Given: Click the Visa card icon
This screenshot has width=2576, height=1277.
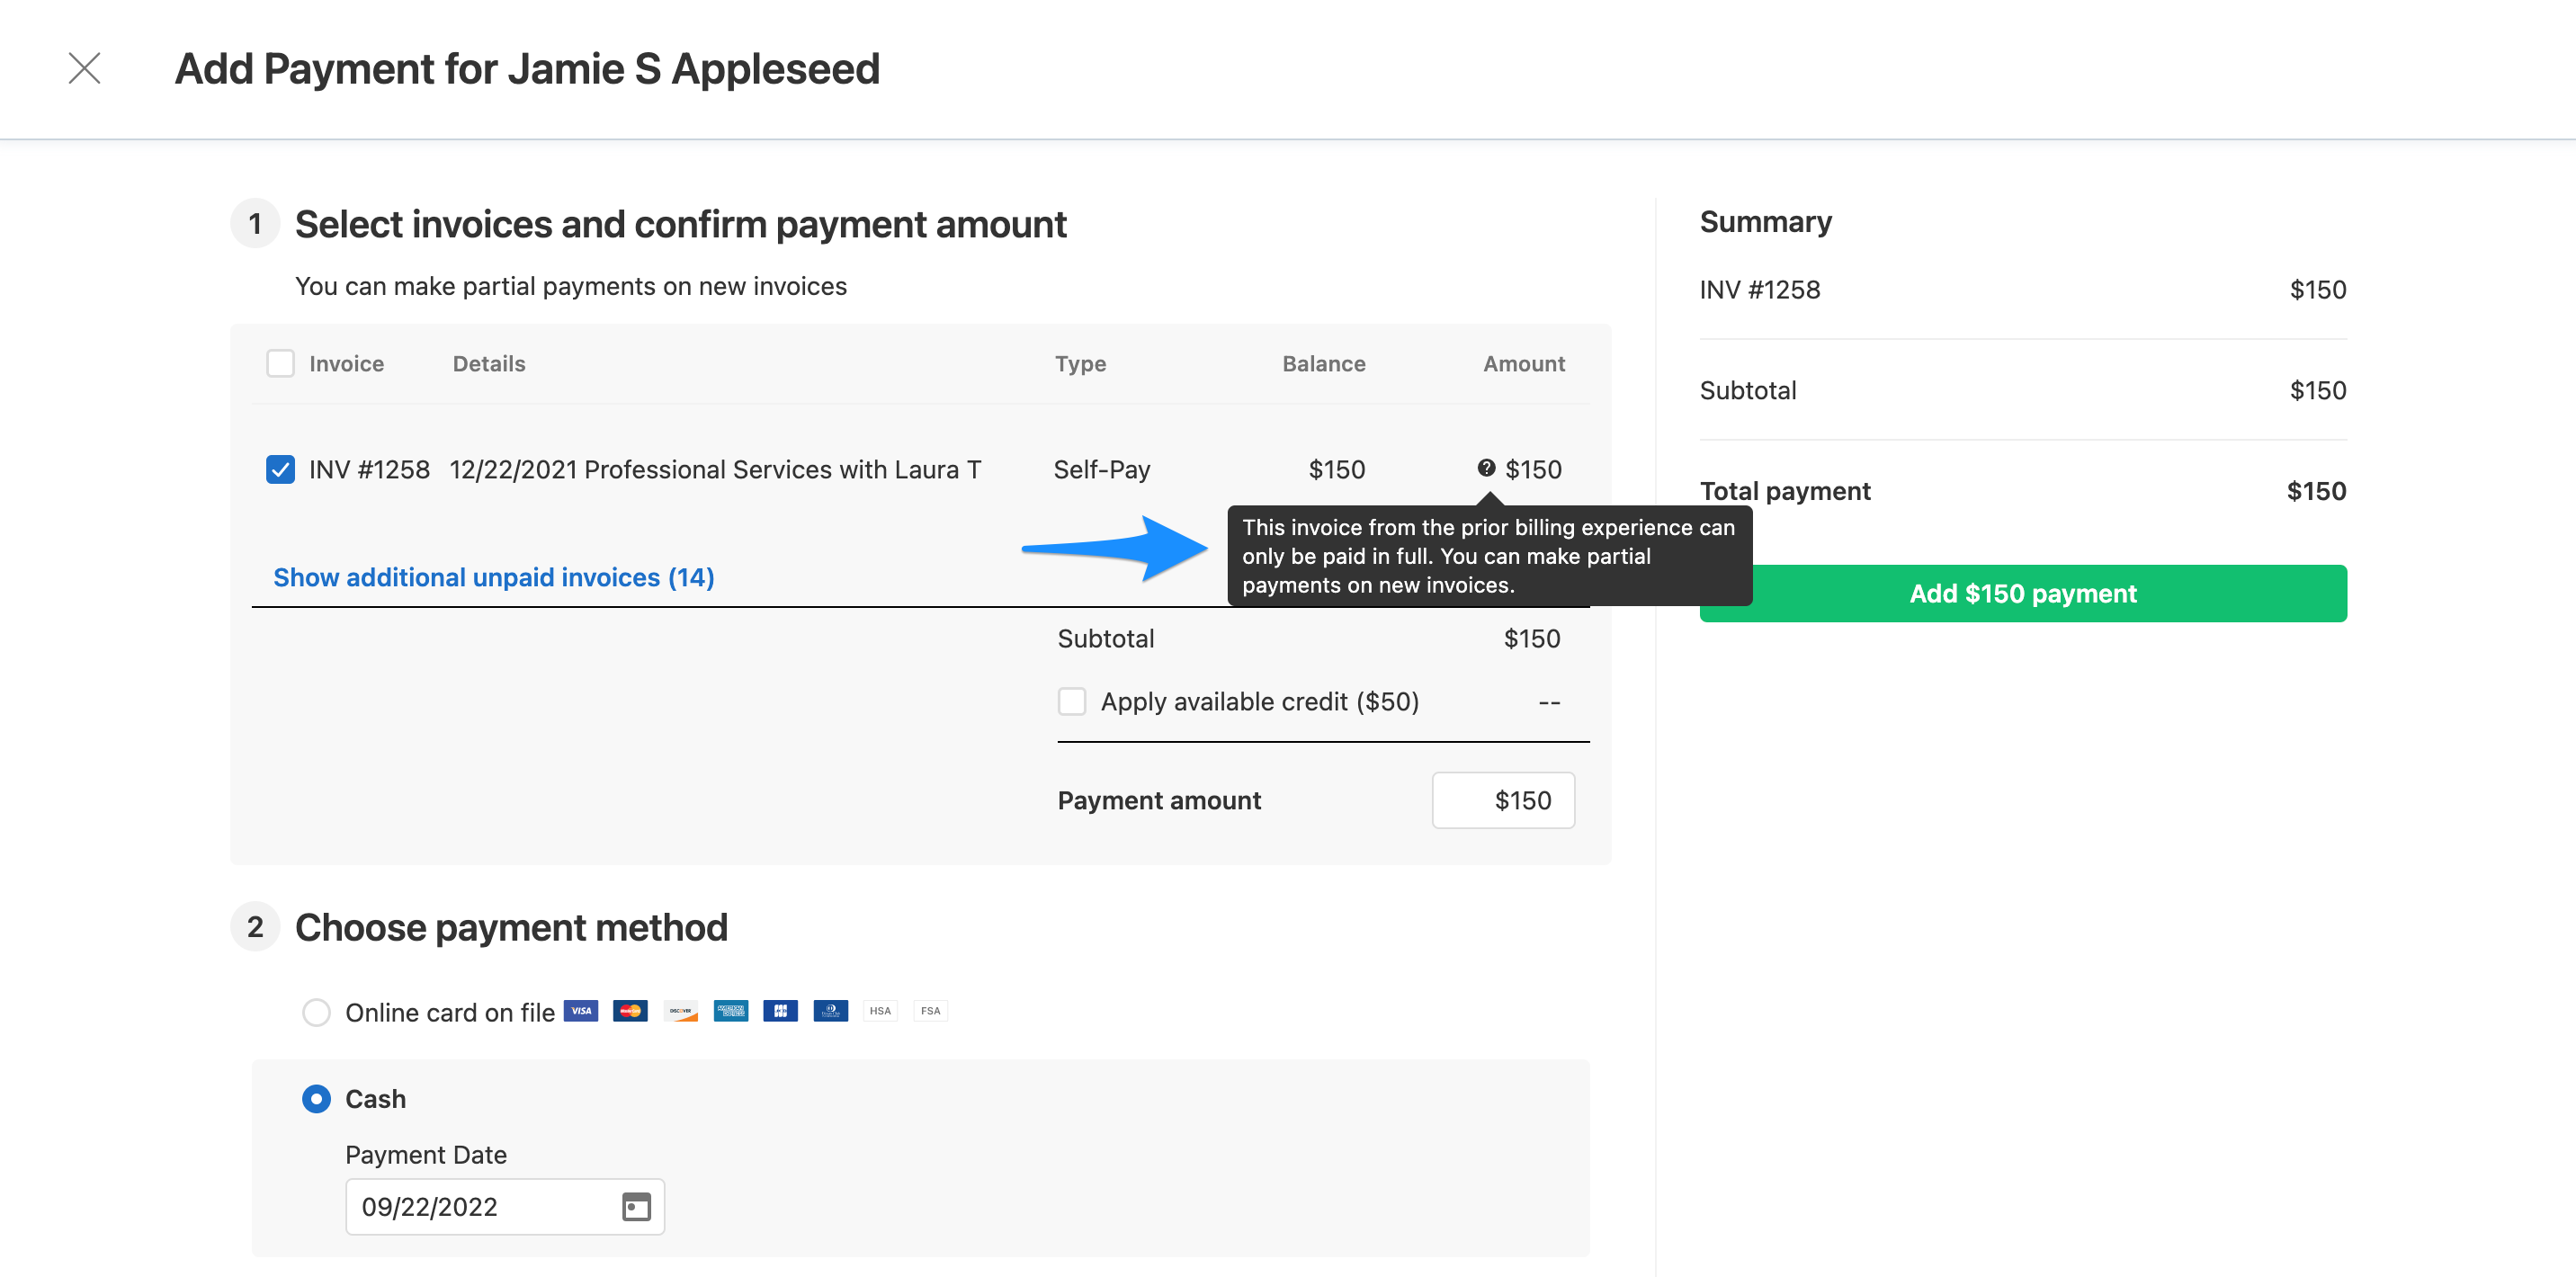Looking at the screenshot, I should click(x=581, y=1011).
